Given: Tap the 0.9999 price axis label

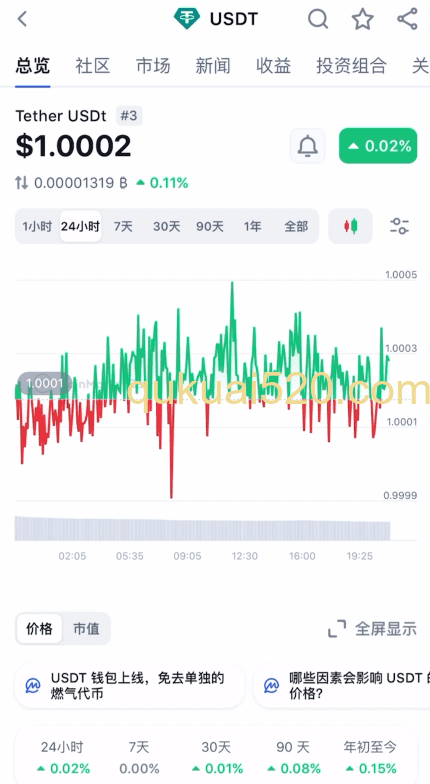Looking at the screenshot, I should [400, 496].
